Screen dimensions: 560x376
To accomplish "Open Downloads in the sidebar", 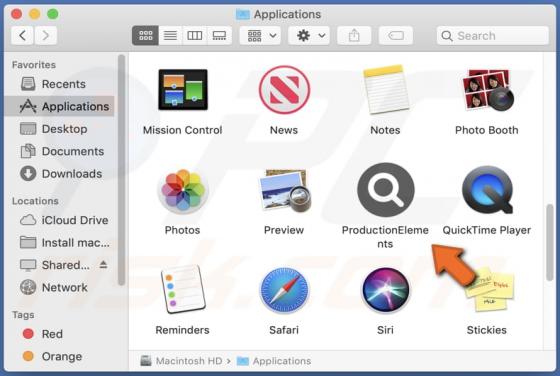I will 60,174.
